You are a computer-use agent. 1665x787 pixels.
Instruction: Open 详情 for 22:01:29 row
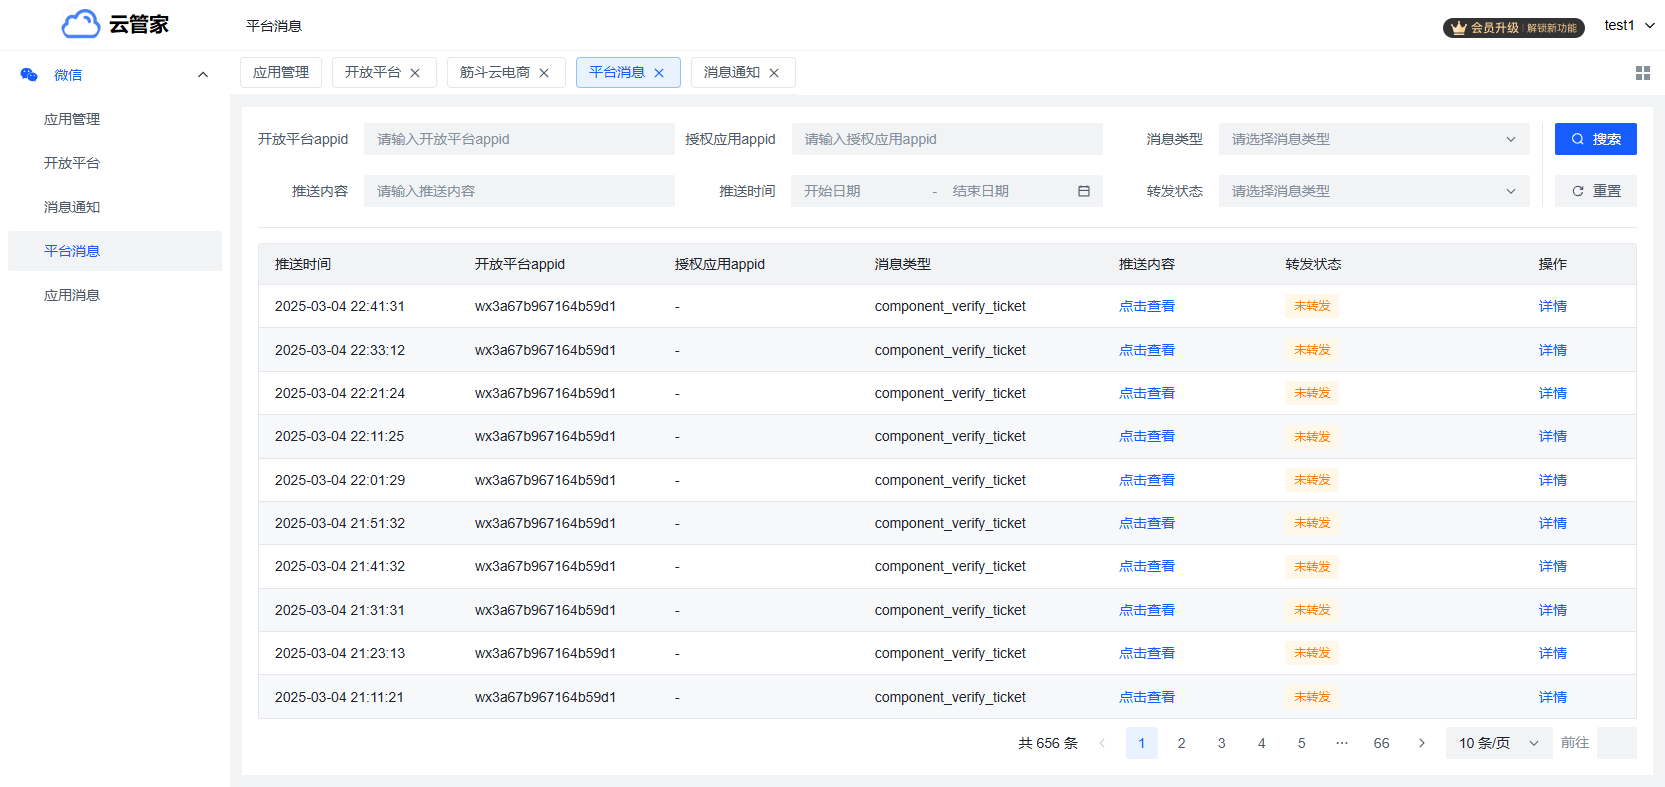pyautogui.click(x=1553, y=480)
